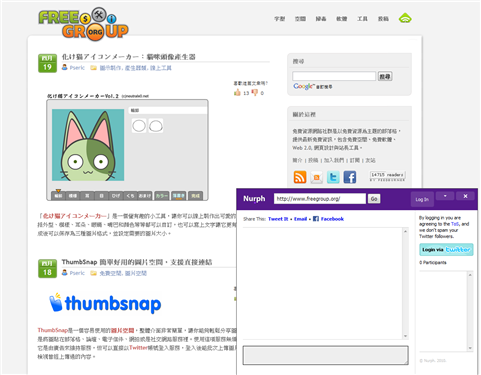This screenshot has width=481, height=375.
Task: Open the Nurph panel dropdown arrow
Action: pyautogui.click(x=445, y=196)
